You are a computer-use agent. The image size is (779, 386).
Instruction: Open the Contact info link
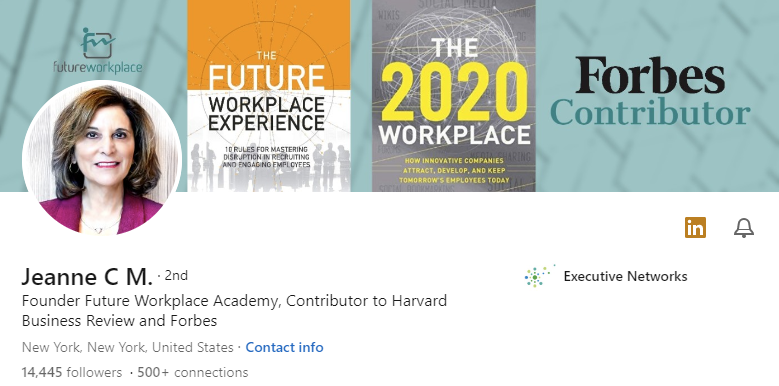point(284,347)
